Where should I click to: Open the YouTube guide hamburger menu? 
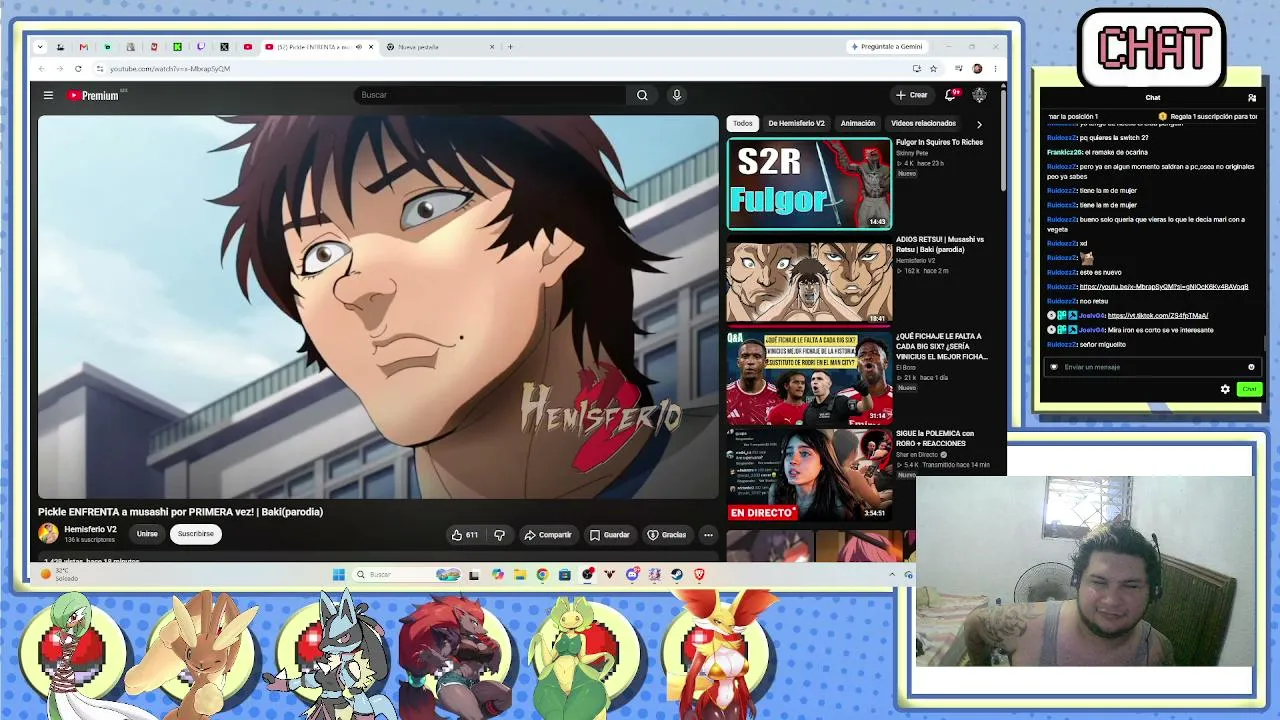48,95
